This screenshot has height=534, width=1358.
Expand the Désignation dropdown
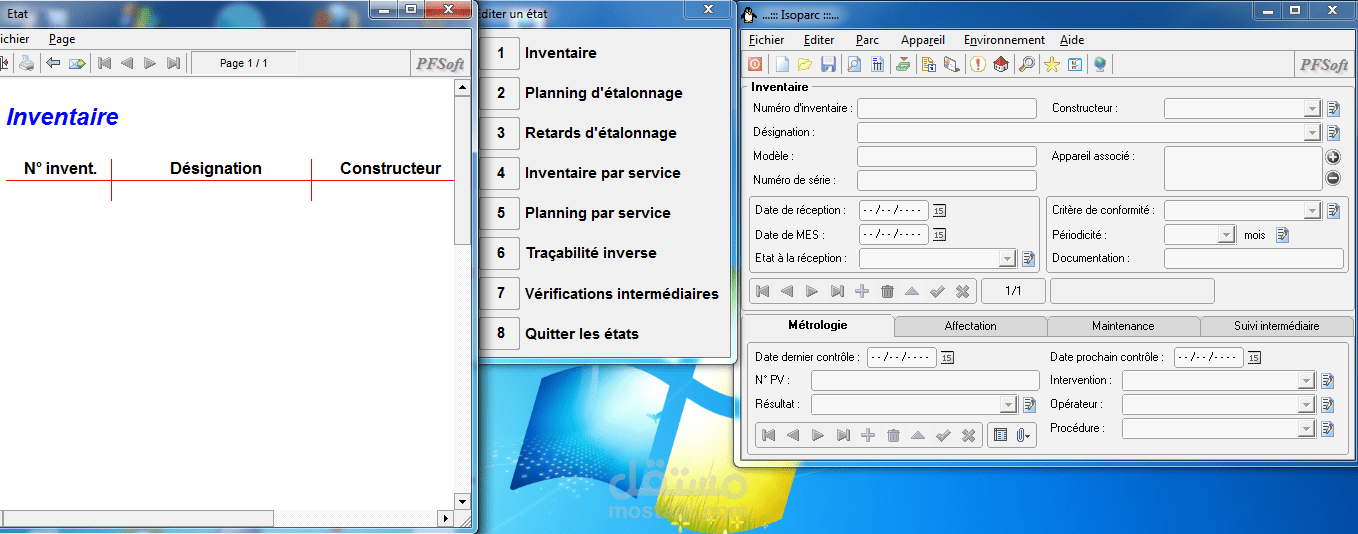1312,132
